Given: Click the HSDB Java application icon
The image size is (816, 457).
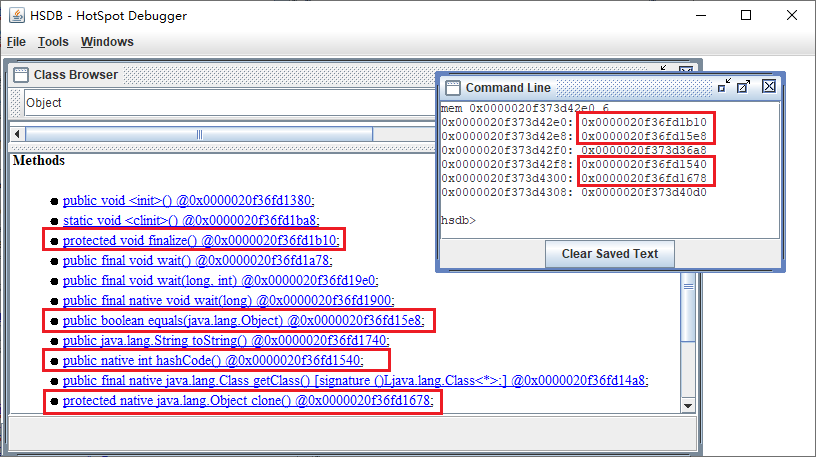Looking at the screenshot, I should tap(17, 16).
